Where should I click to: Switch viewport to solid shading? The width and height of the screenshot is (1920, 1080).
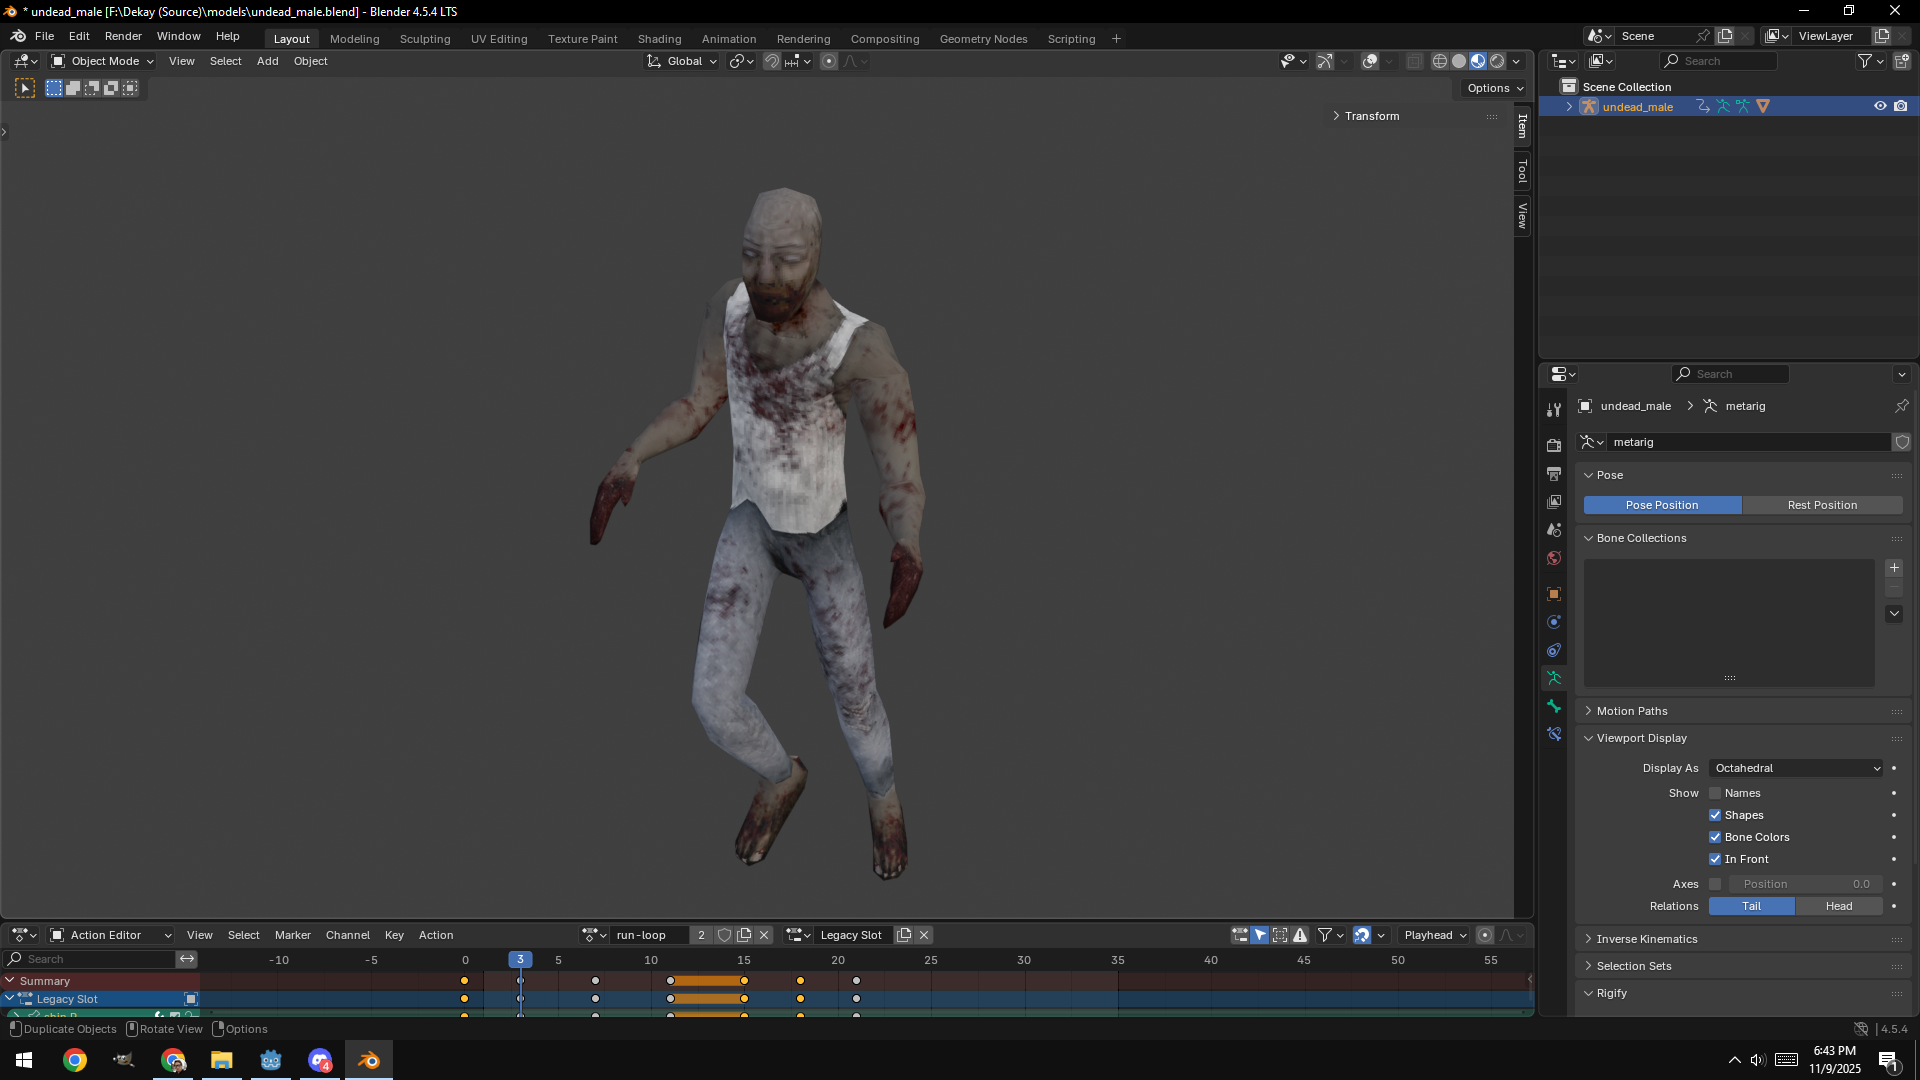(x=1459, y=61)
